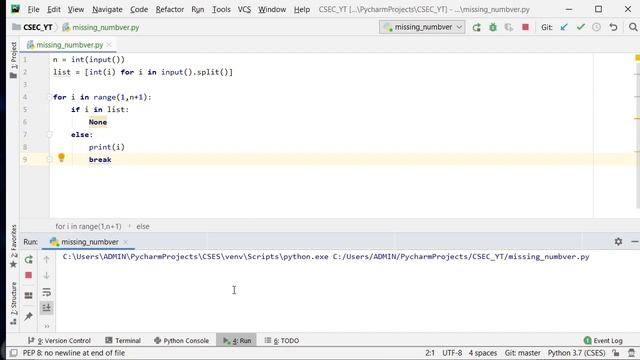Image resolution: width=640 pixels, height=360 pixels.
Task: Start debugging with the bug icon
Action: point(493,27)
